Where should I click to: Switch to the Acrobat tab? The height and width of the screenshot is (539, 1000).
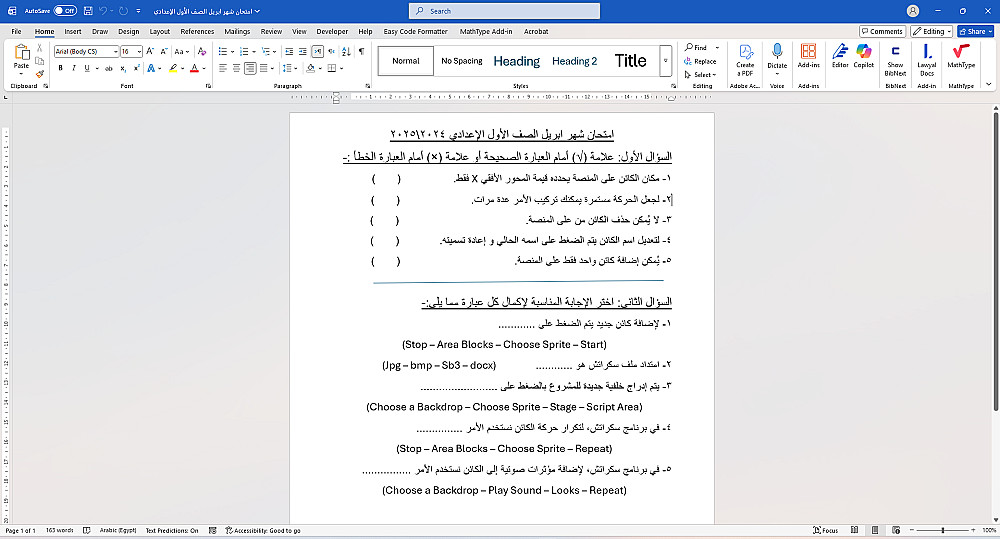point(536,31)
